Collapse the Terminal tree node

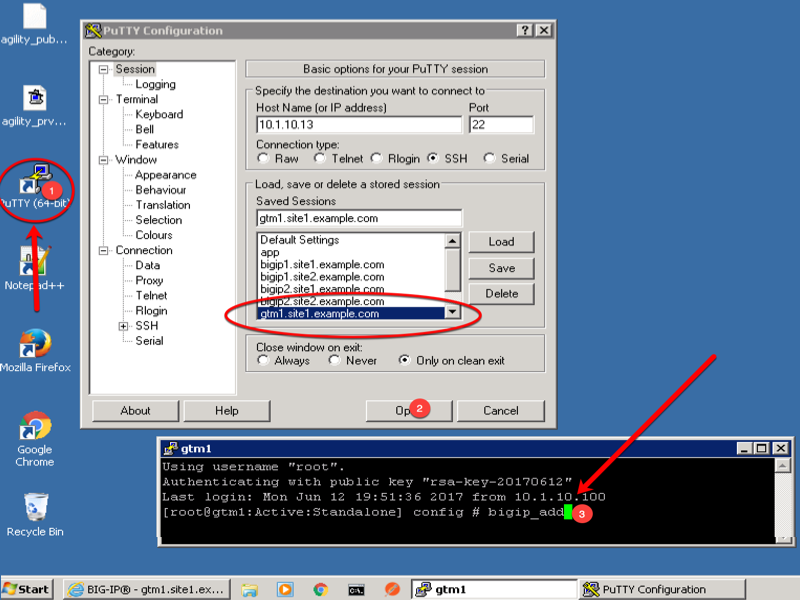[x=104, y=99]
